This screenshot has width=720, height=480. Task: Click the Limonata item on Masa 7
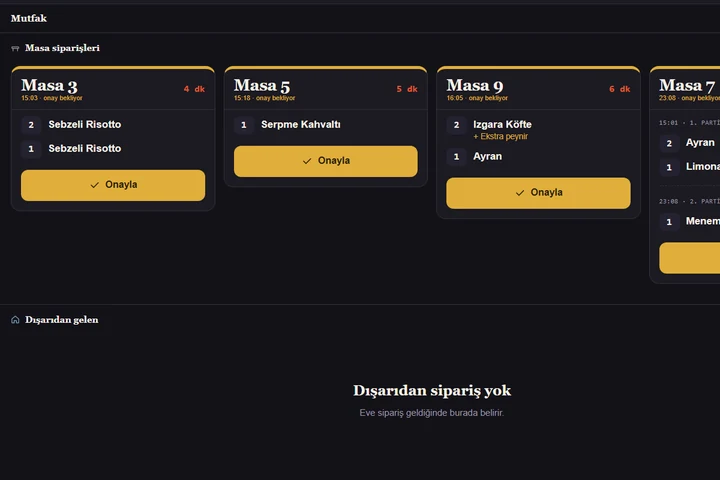[703, 166]
